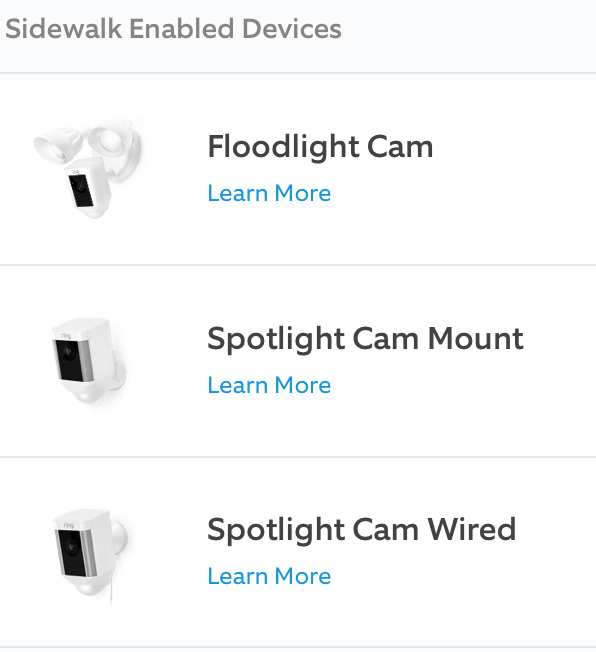Image resolution: width=596 pixels, height=652 pixels.
Task: Click the power cable on Spotlight Cam Wired
Action: [111, 594]
